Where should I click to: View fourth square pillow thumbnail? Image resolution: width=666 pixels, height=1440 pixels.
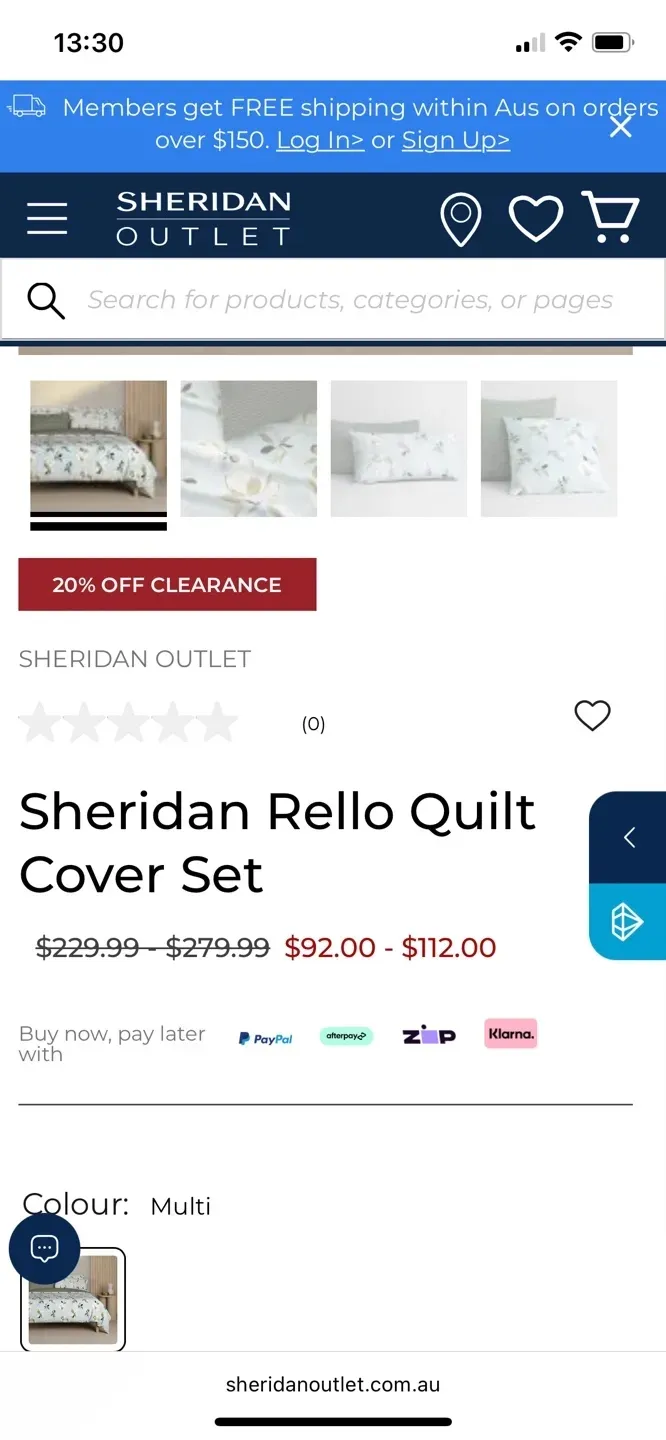click(x=549, y=448)
